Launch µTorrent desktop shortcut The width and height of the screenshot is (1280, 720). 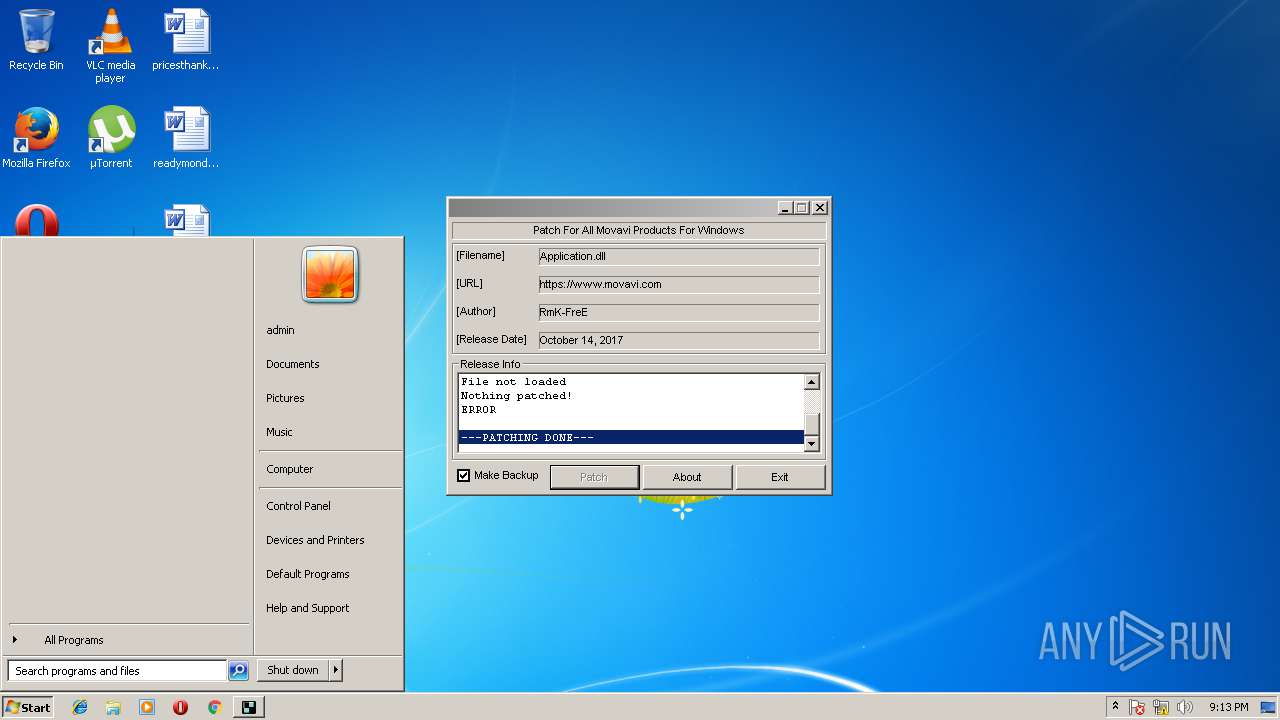[110, 138]
